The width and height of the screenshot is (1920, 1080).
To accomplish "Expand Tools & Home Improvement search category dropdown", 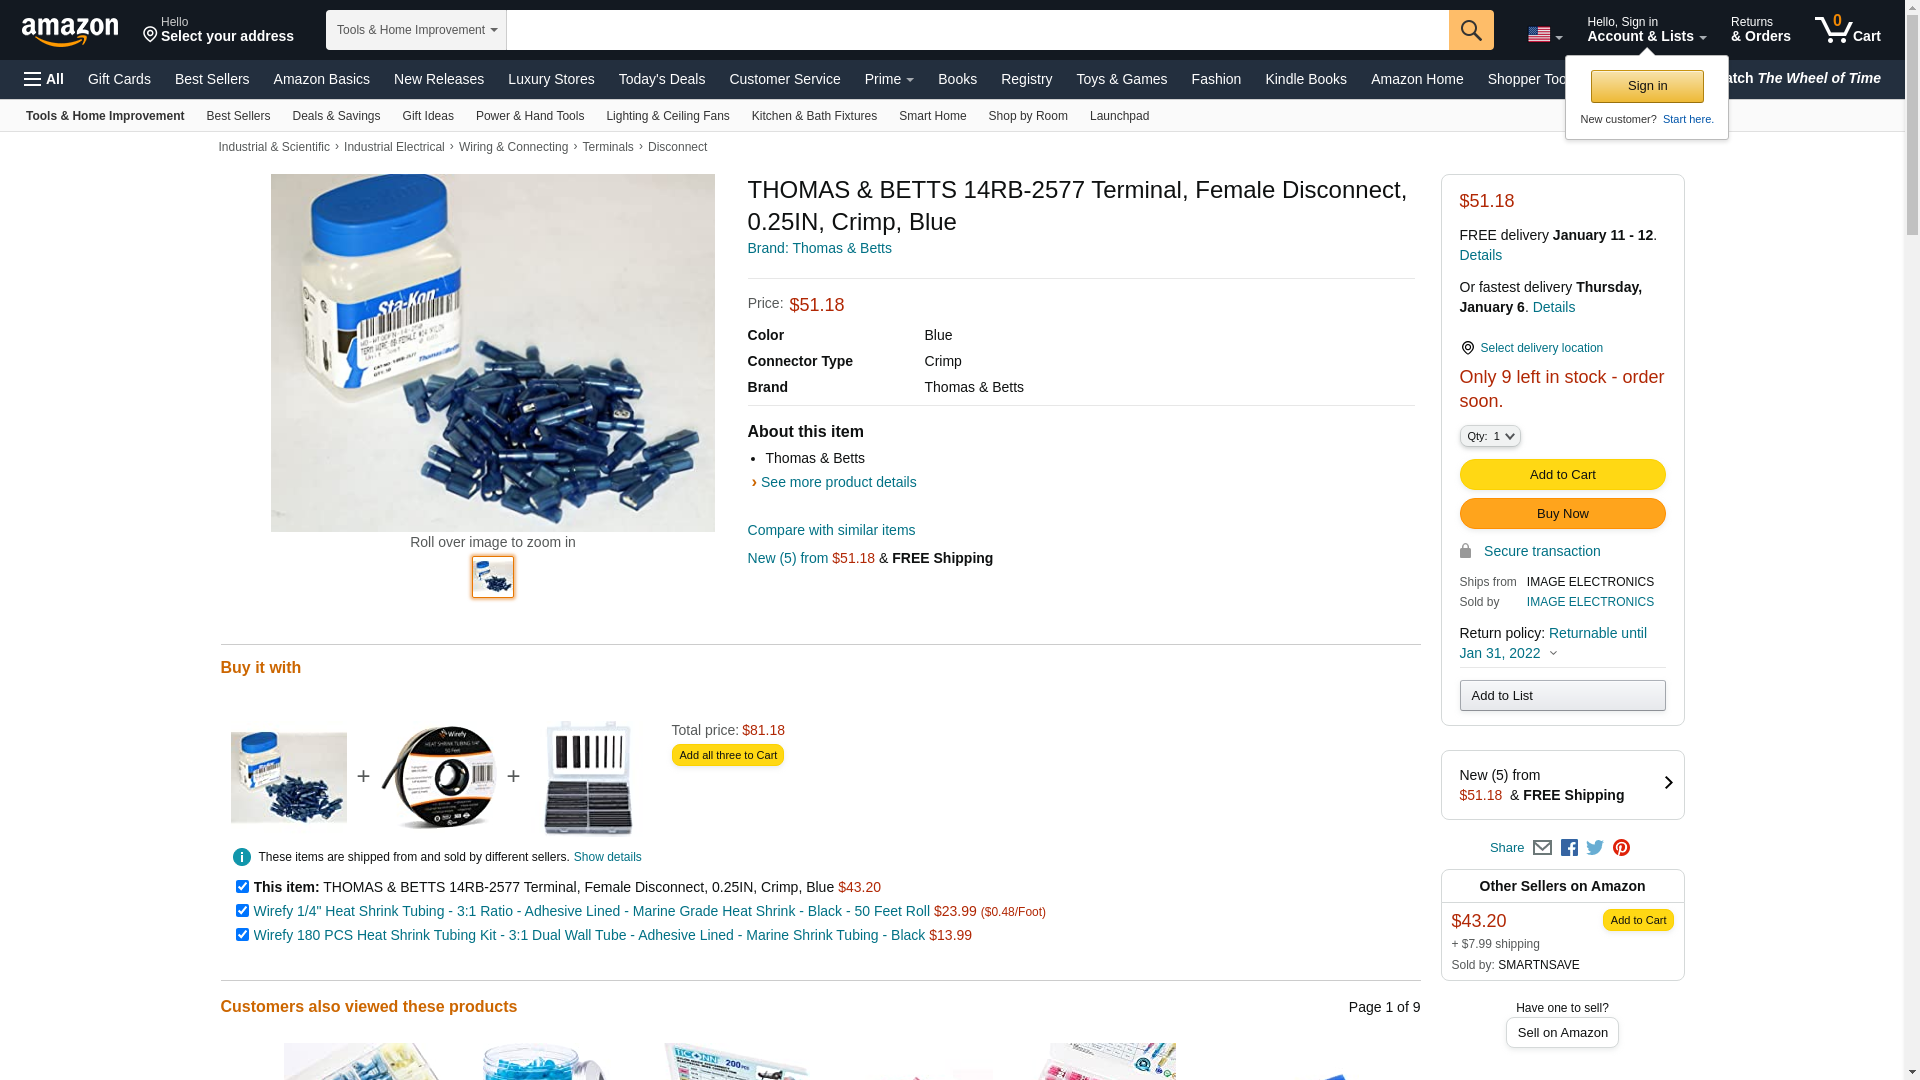I will [x=416, y=30].
